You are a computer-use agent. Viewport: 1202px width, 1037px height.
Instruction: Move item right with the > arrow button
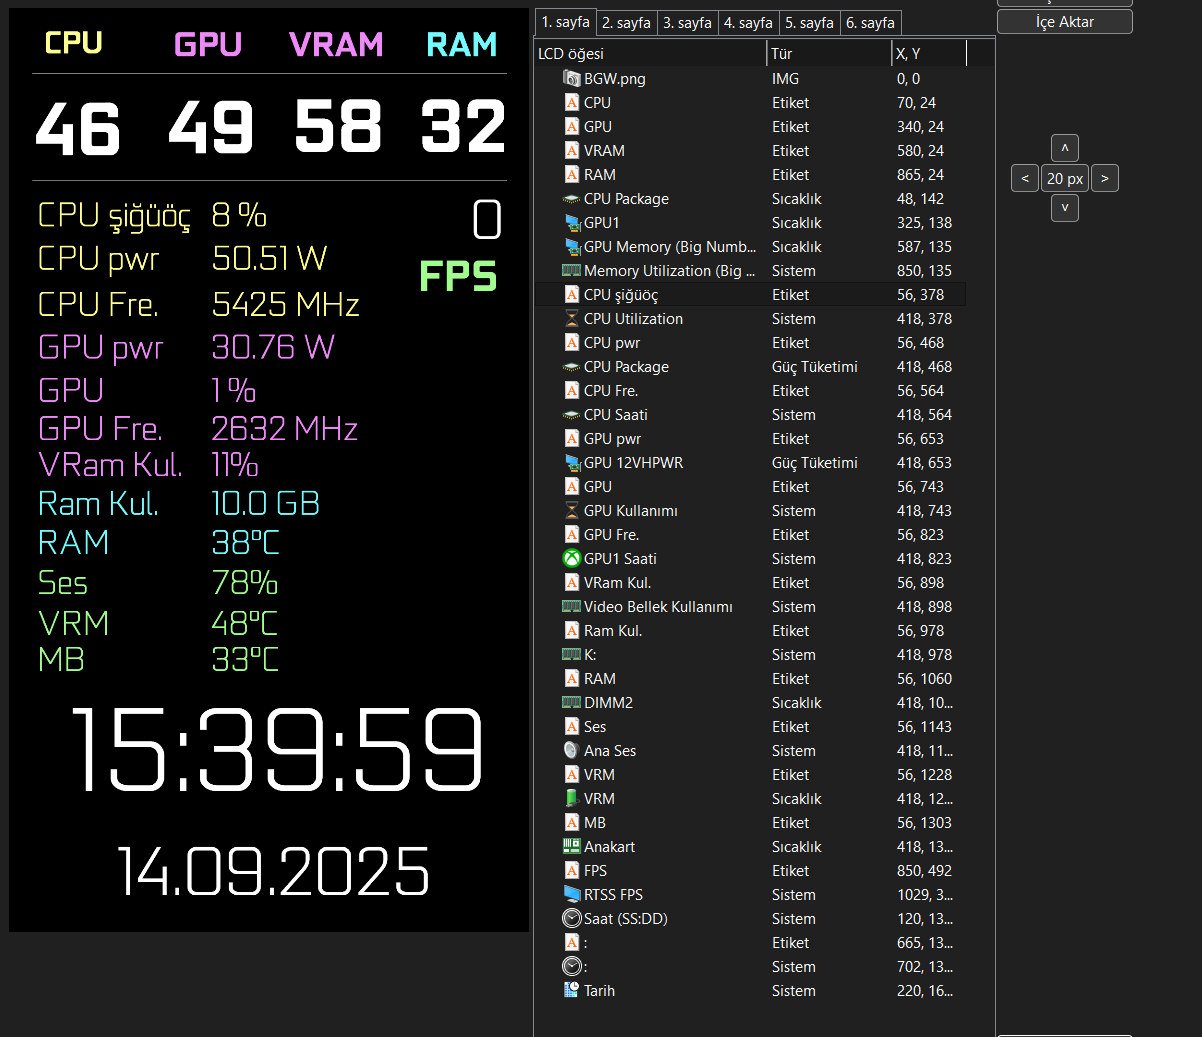point(1105,178)
